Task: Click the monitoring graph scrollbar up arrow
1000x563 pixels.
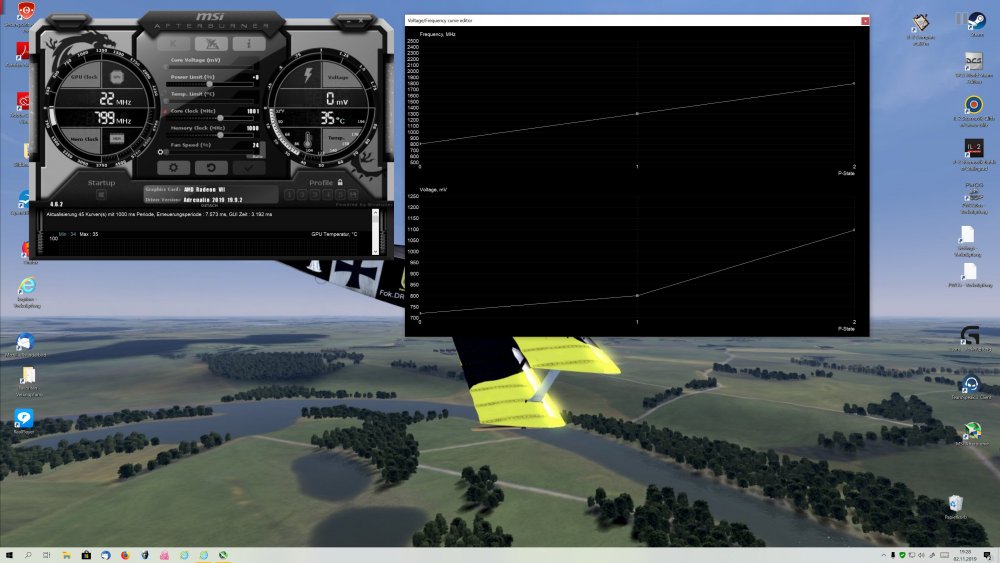Action: 375,212
